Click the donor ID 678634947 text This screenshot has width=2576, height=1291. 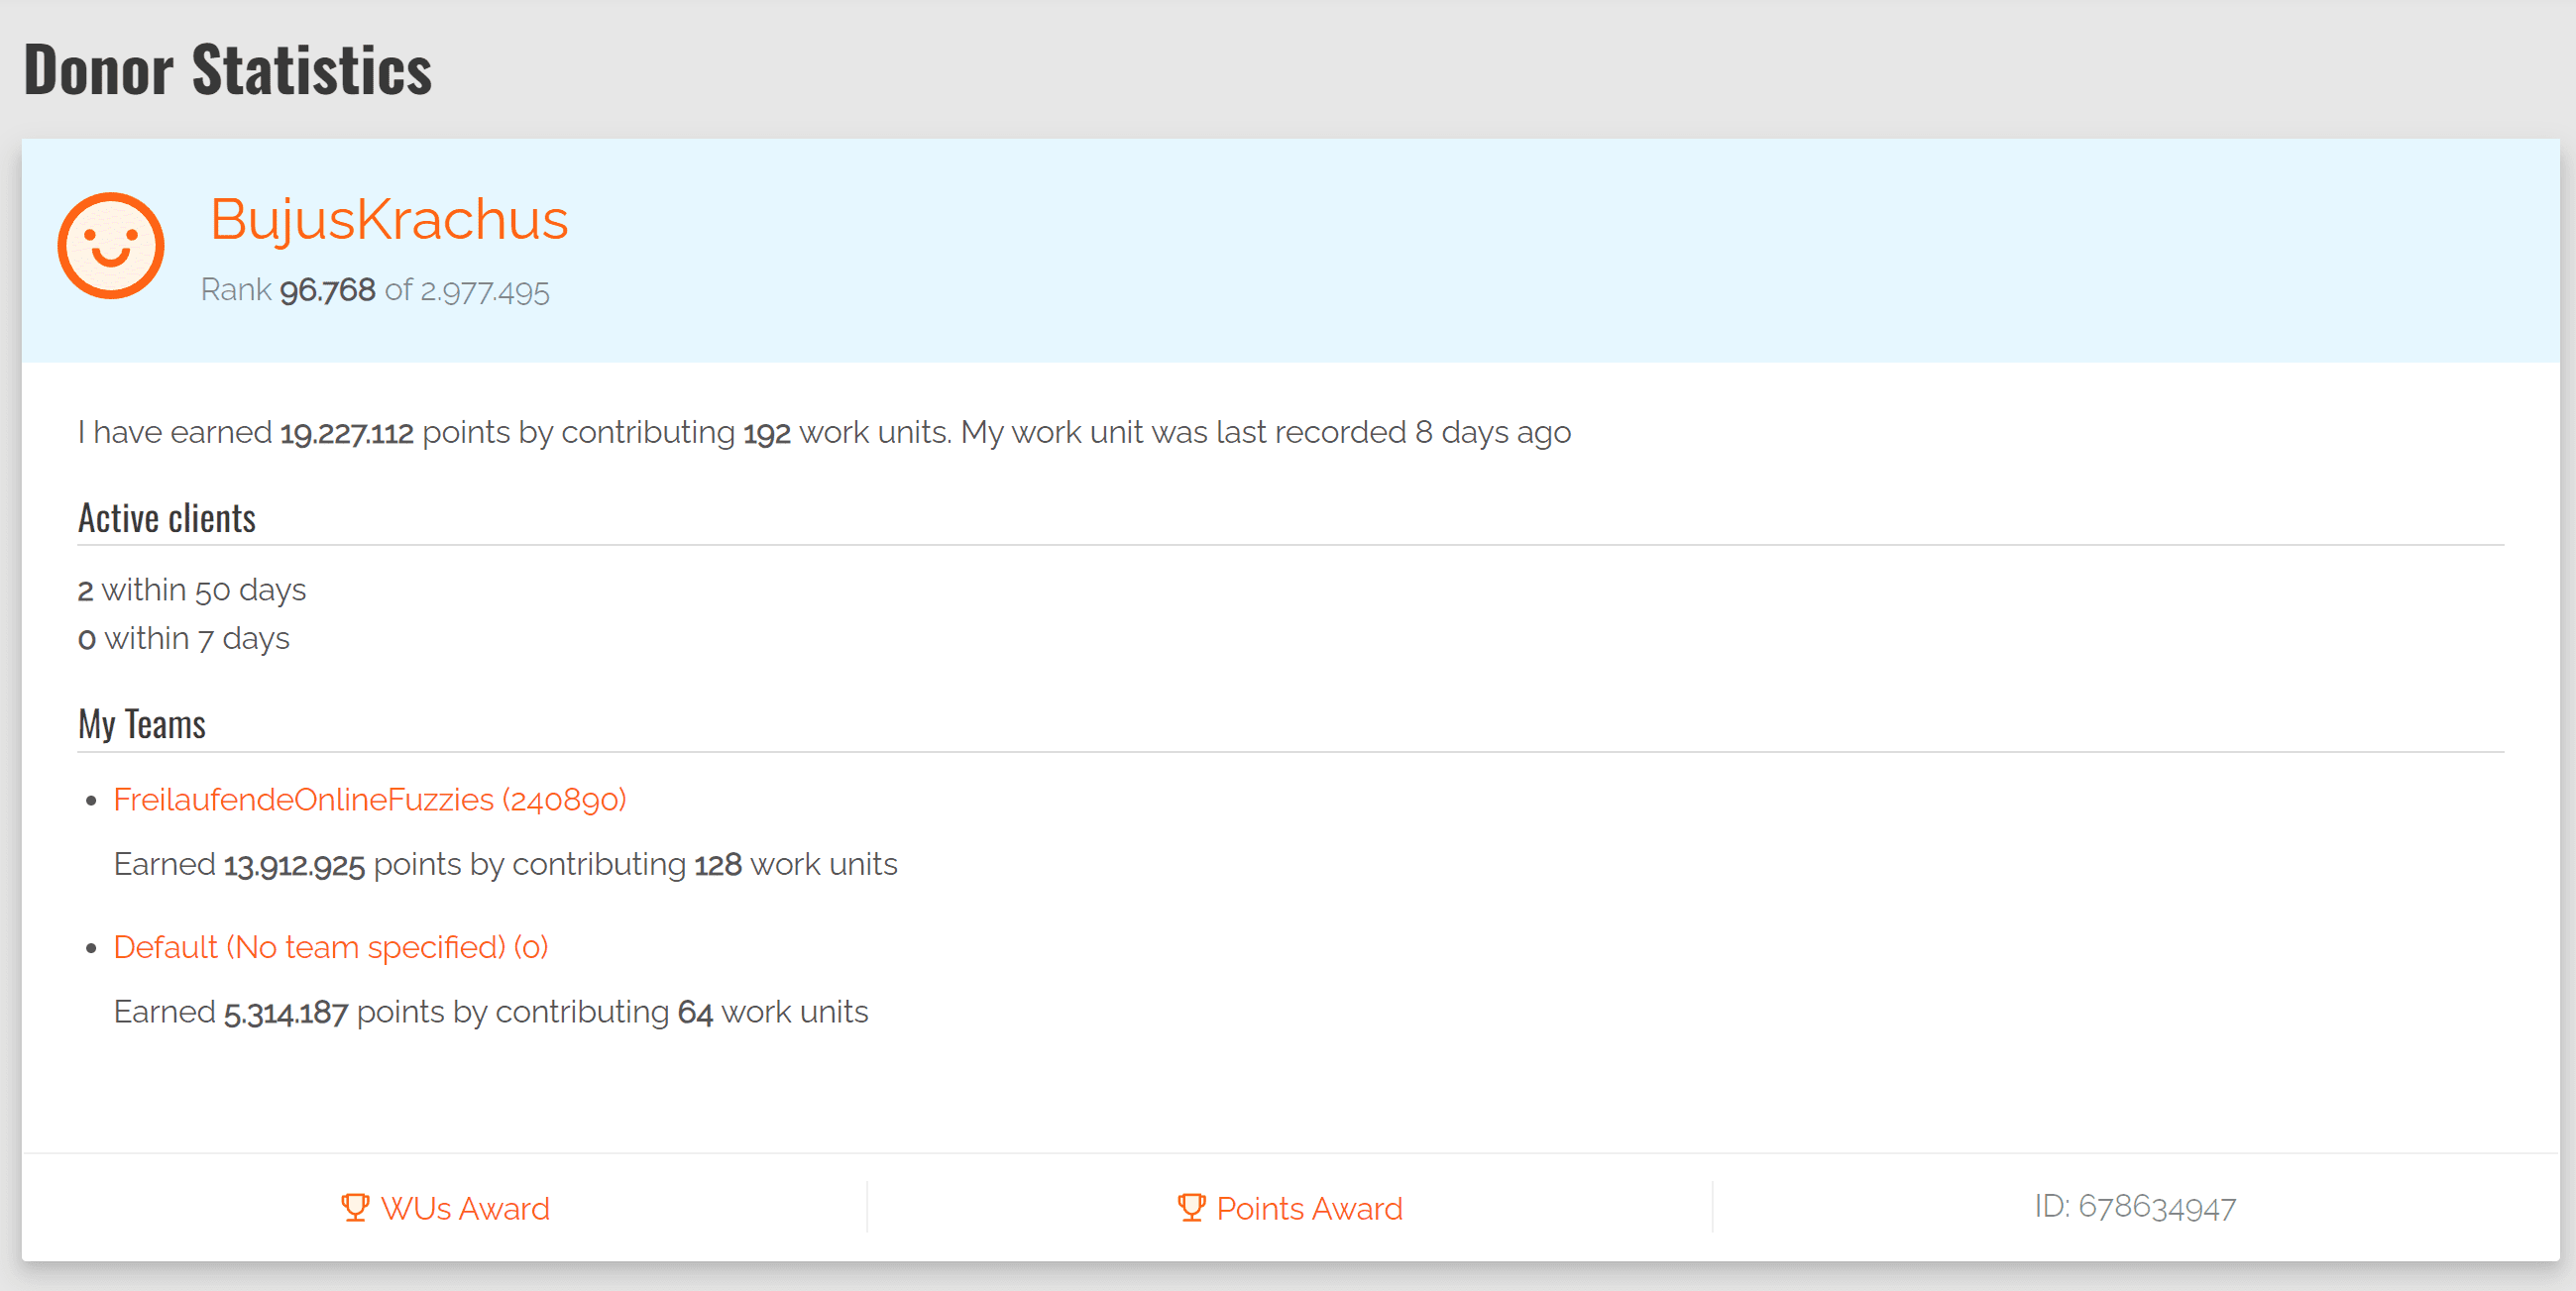point(2135,1207)
